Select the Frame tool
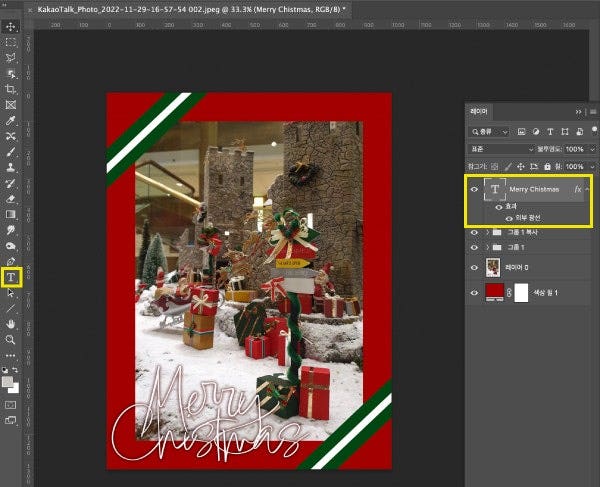The width and height of the screenshot is (600, 487). [11, 105]
